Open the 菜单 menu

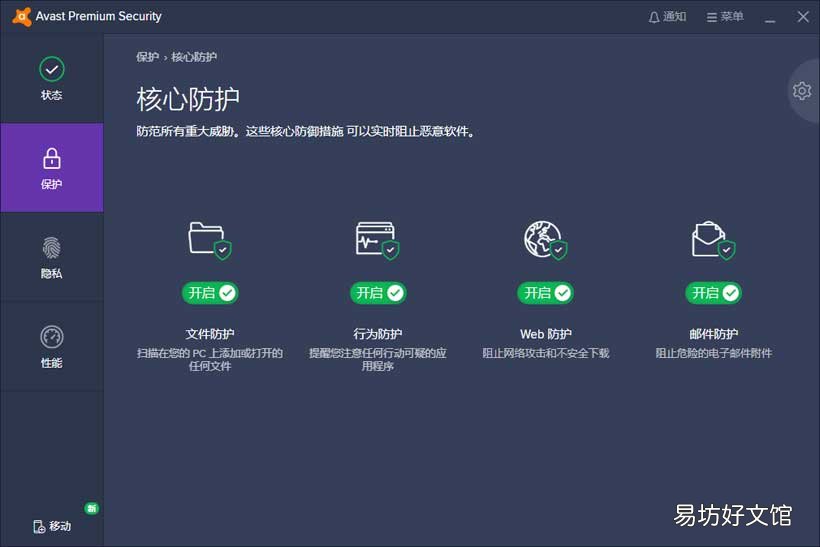[x=725, y=17]
